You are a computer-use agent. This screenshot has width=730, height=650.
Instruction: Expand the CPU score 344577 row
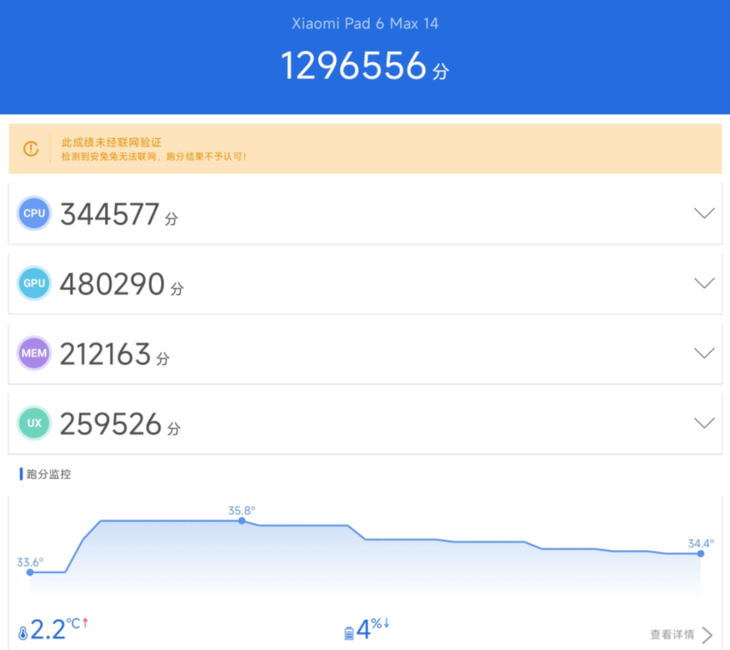704,213
